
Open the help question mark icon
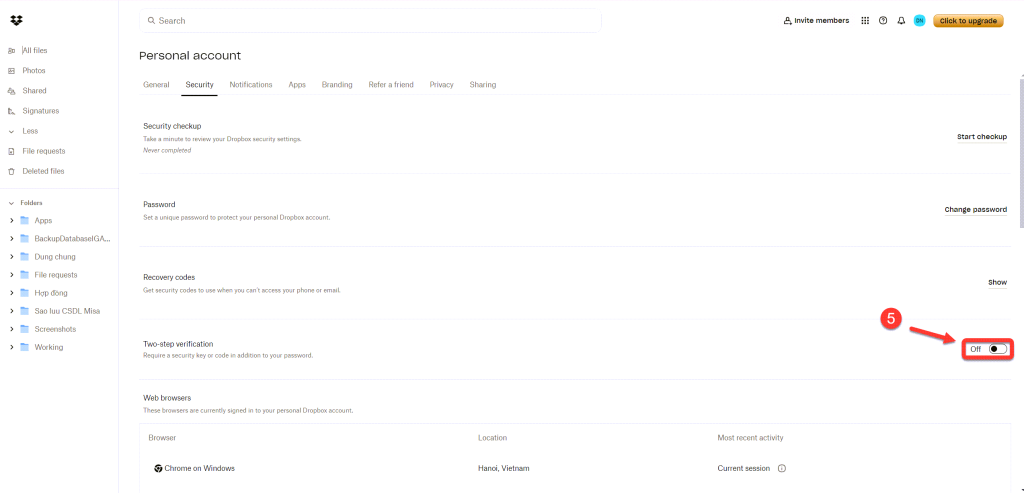pos(883,20)
